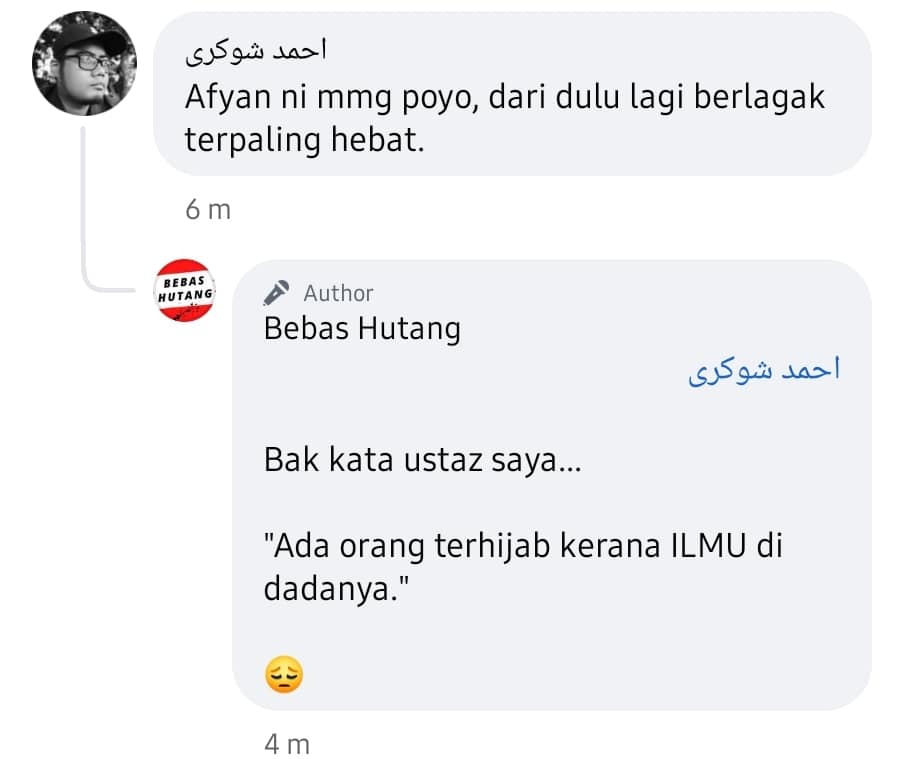Click the word Afyan in the first comment

228,97
